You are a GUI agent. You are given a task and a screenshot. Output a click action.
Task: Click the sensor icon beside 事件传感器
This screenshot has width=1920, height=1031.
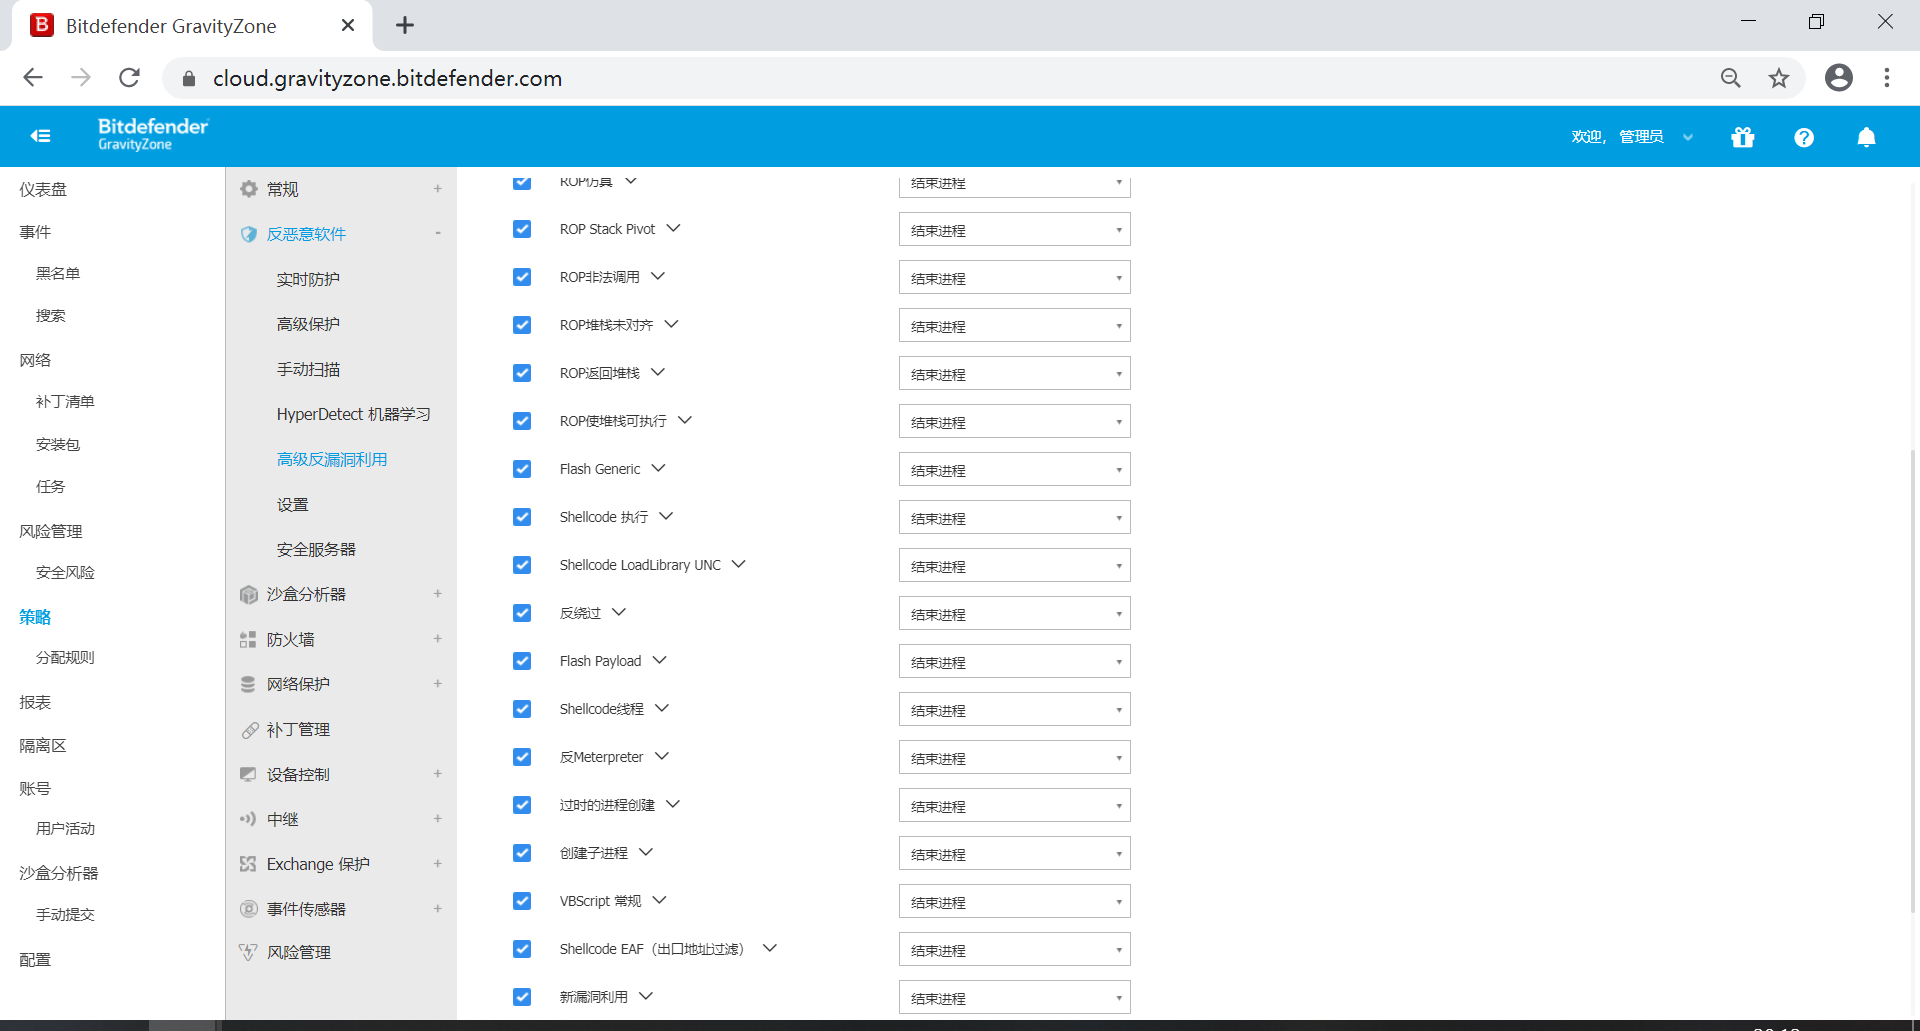tap(248, 909)
